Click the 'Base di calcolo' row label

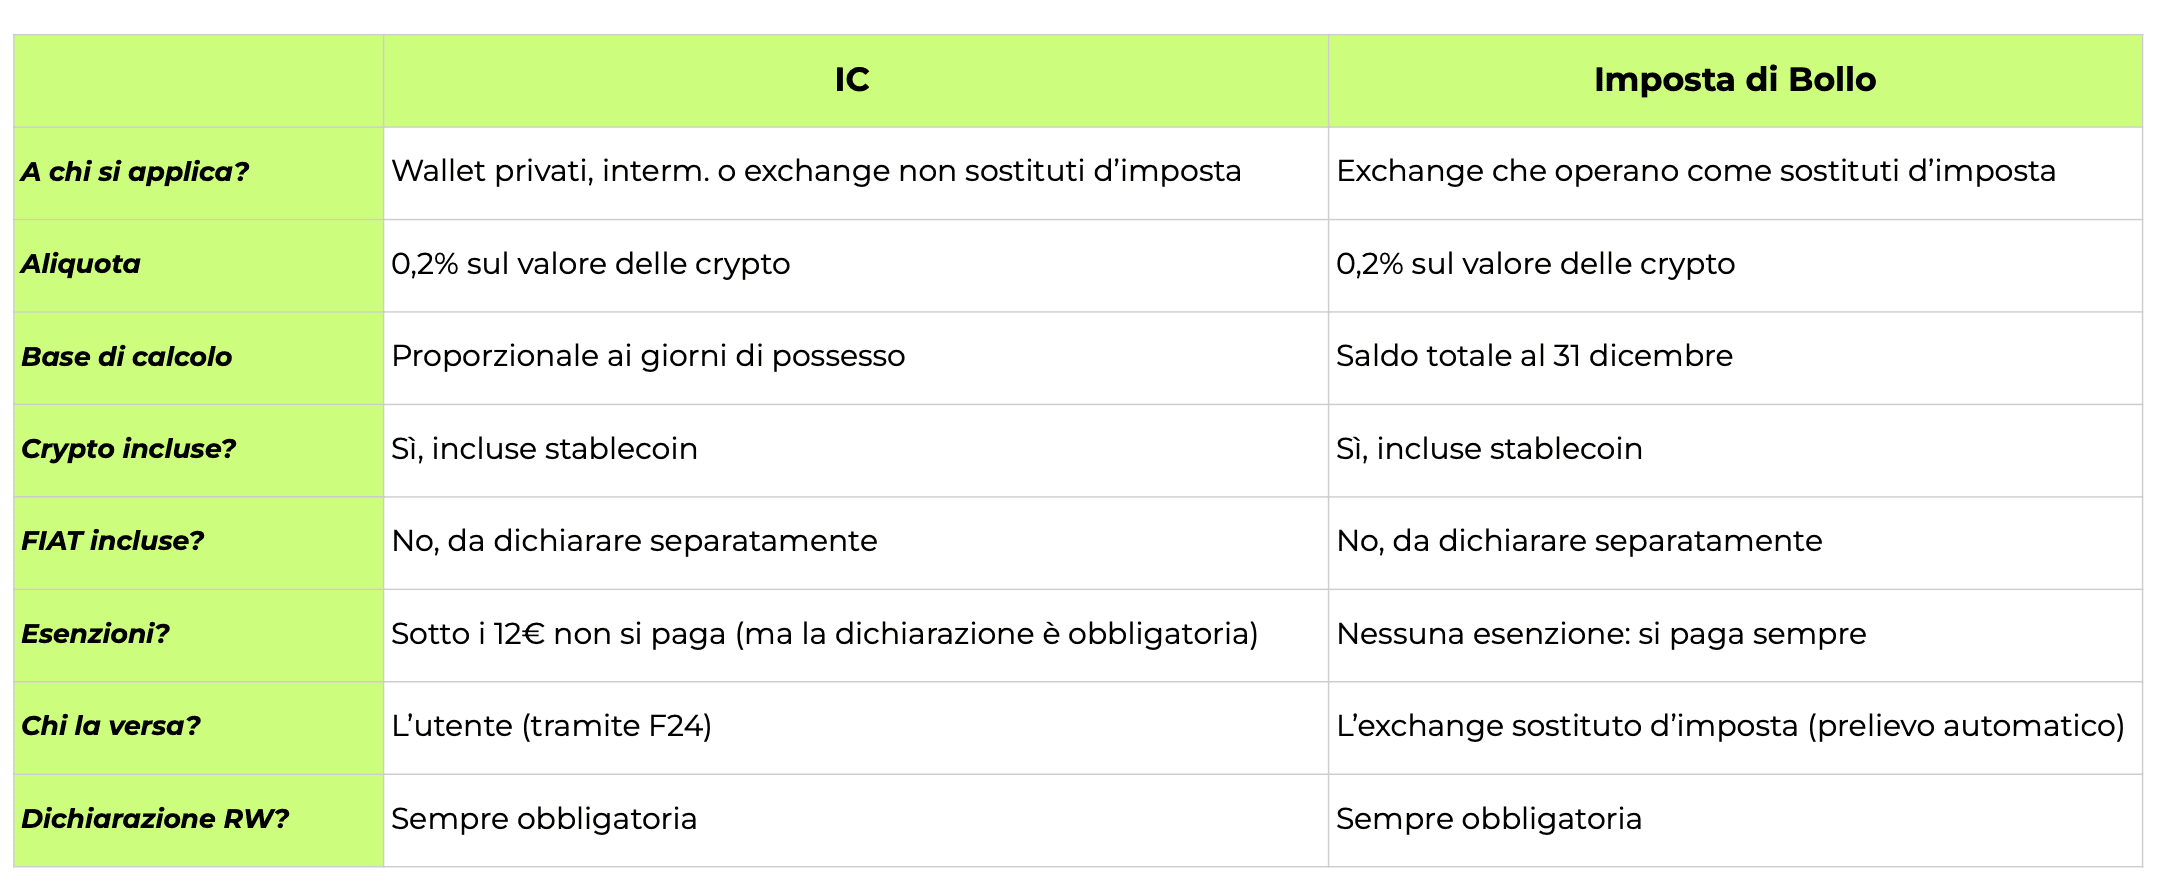point(127,357)
